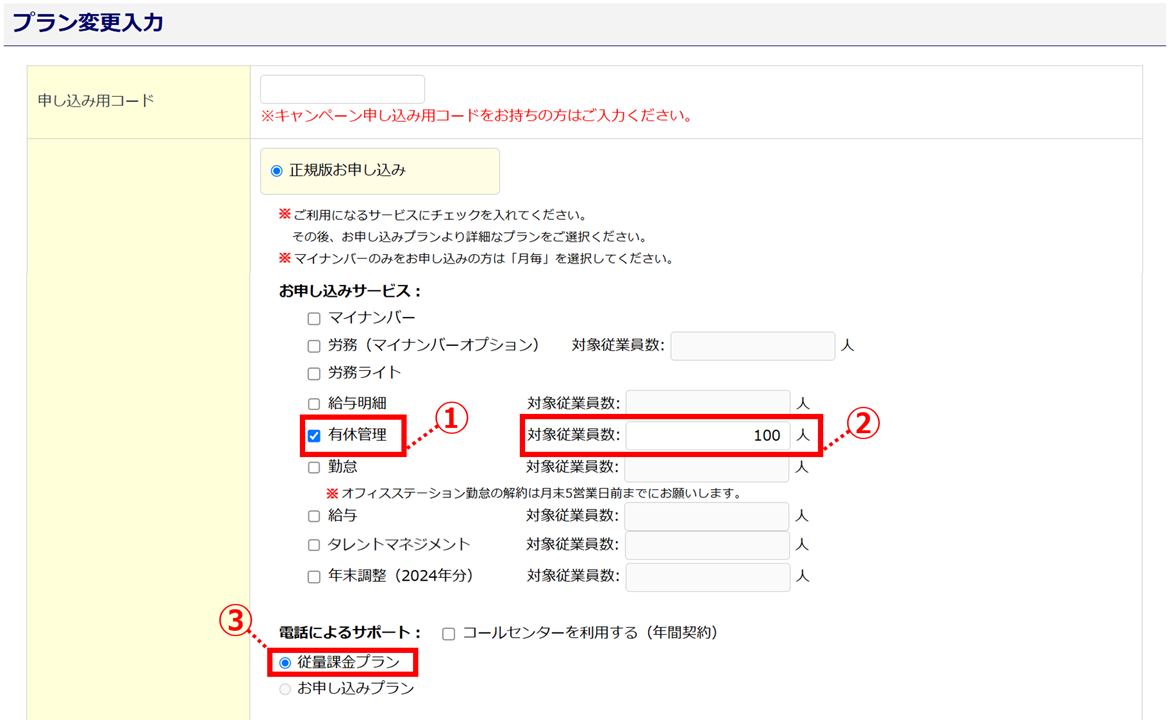Tick the 勤怠 checkbox
The height and width of the screenshot is (720, 1168).
[x=314, y=468]
